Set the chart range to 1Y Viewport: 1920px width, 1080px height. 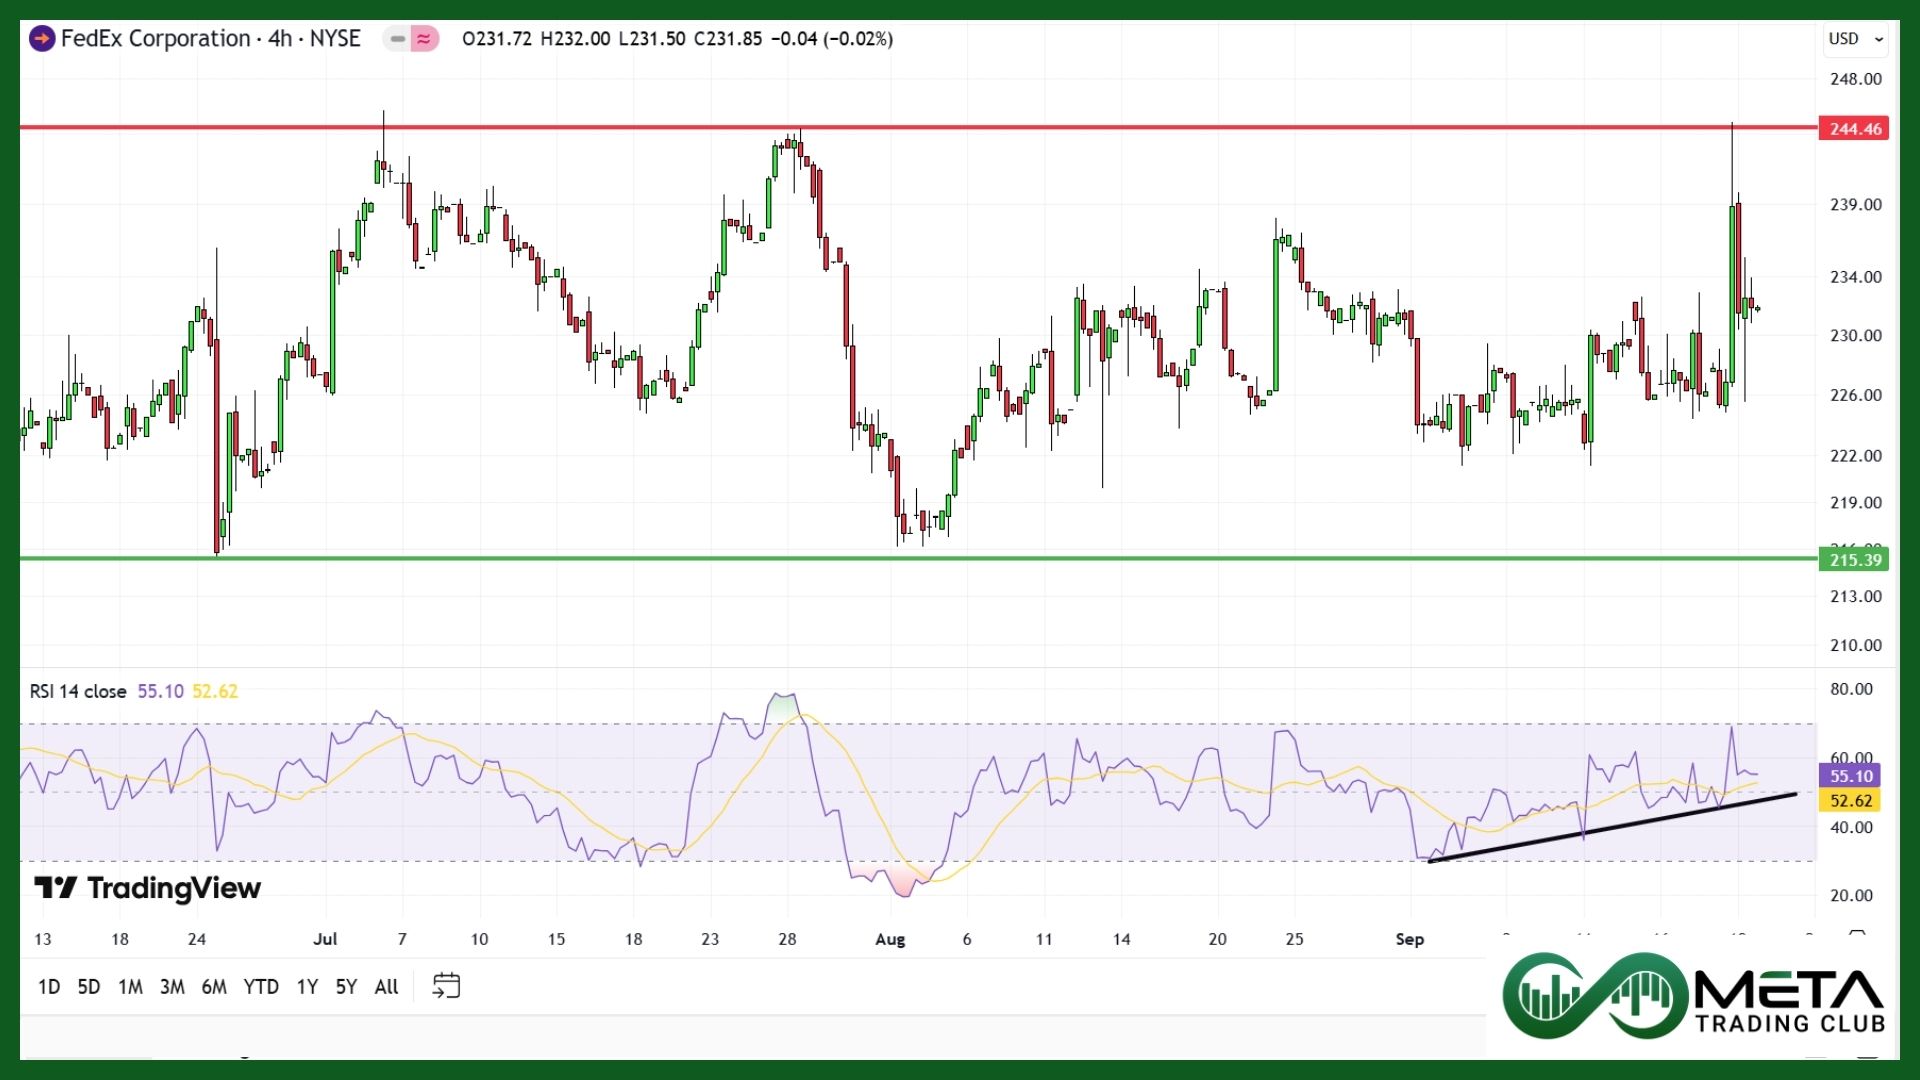click(307, 987)
